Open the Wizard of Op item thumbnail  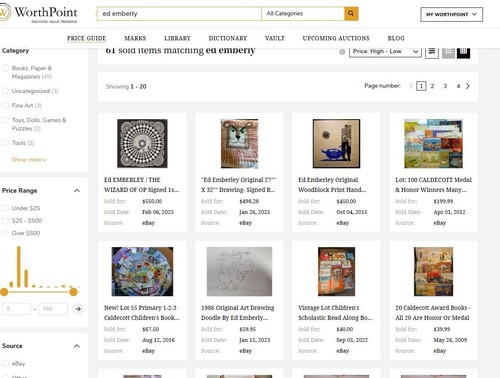[x=142, y=144]
